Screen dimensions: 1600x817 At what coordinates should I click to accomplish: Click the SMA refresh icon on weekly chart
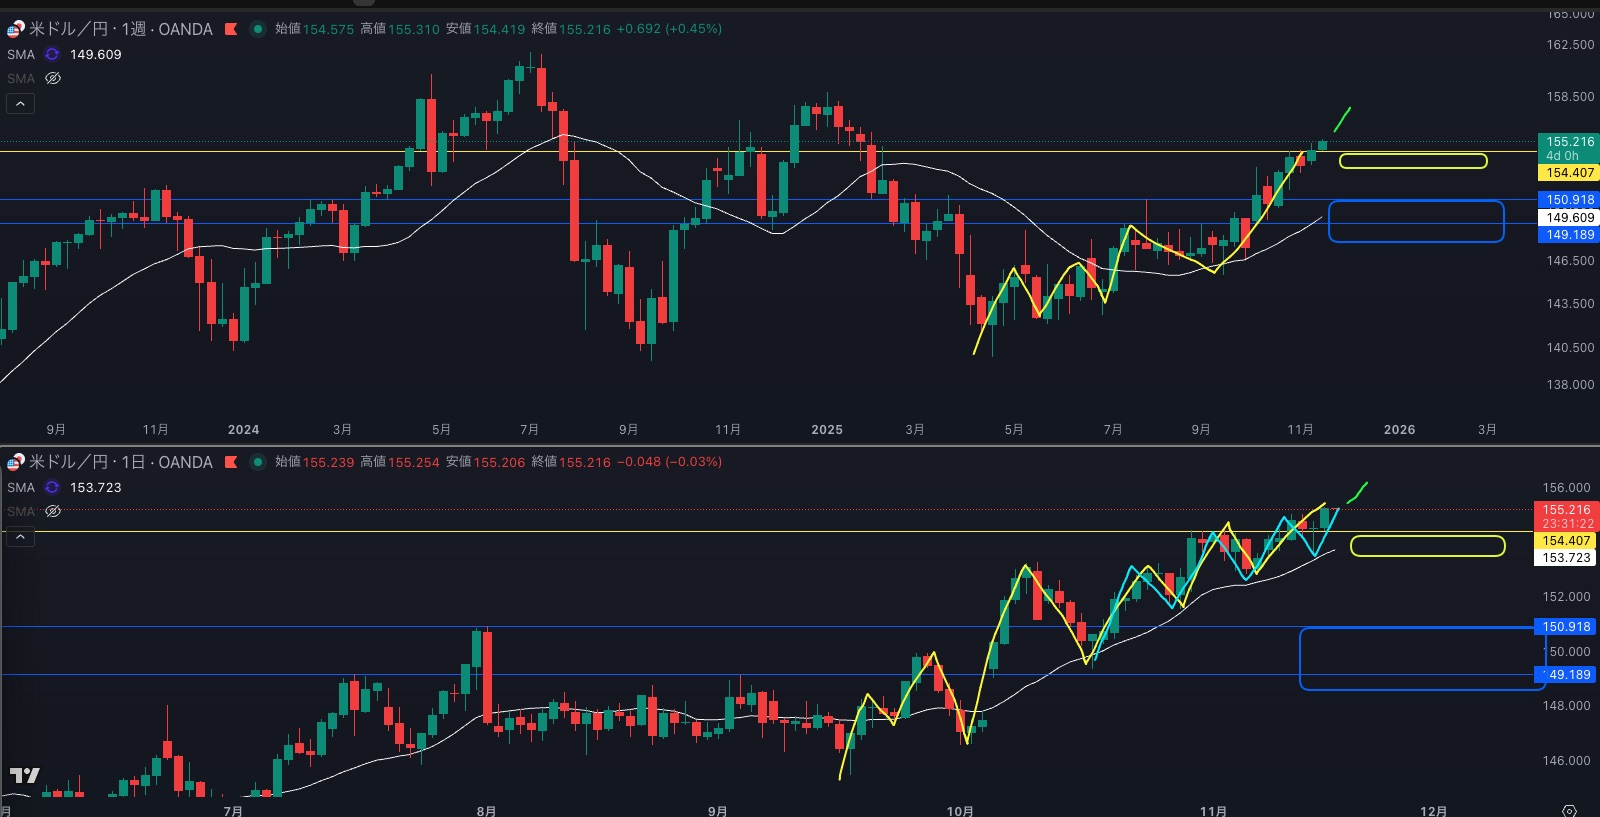(52, 55)
